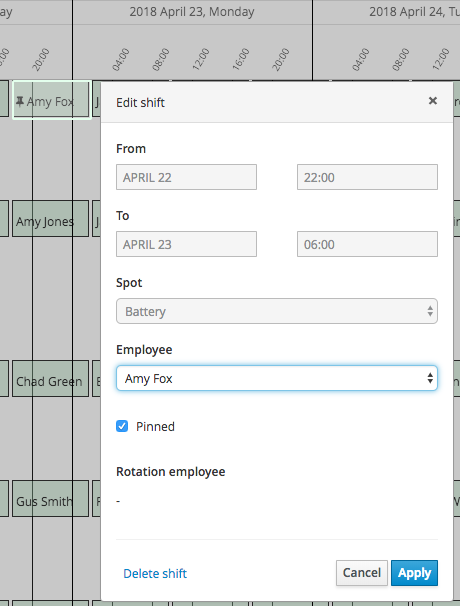The height and width of the screenshot is (606, 460).
Task: Open the Employee dropdown showing Amy Fox
Action: (277, 378)
